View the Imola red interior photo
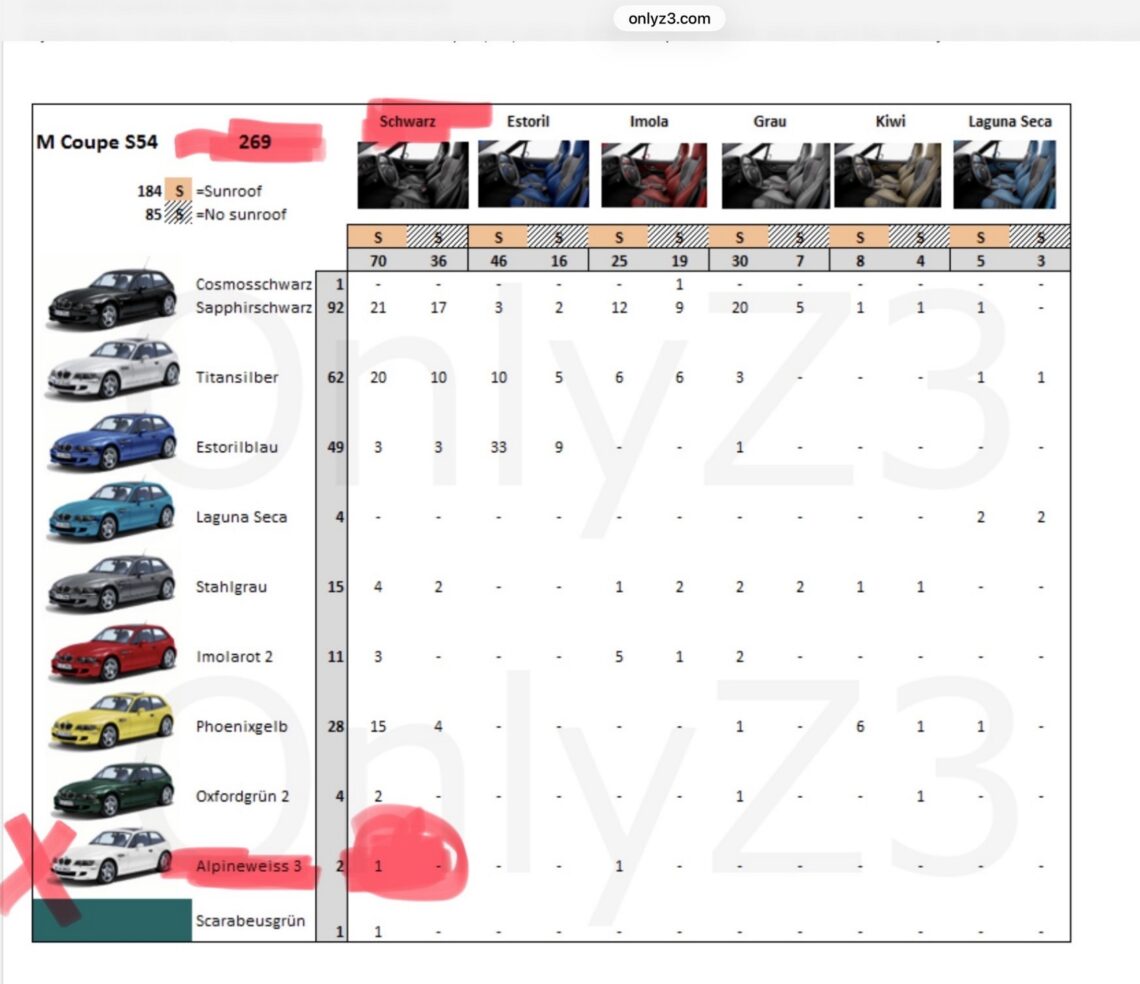 point(654,175)
